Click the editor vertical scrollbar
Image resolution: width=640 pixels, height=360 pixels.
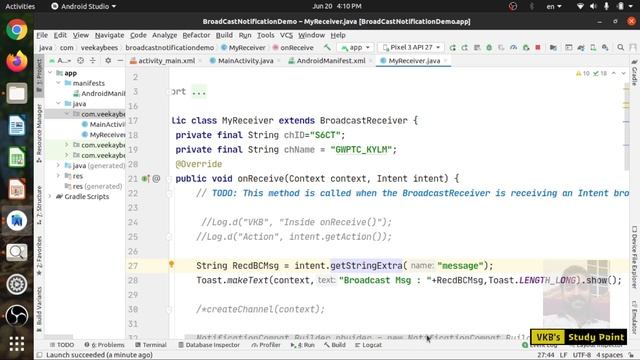[x=626, y=127]
